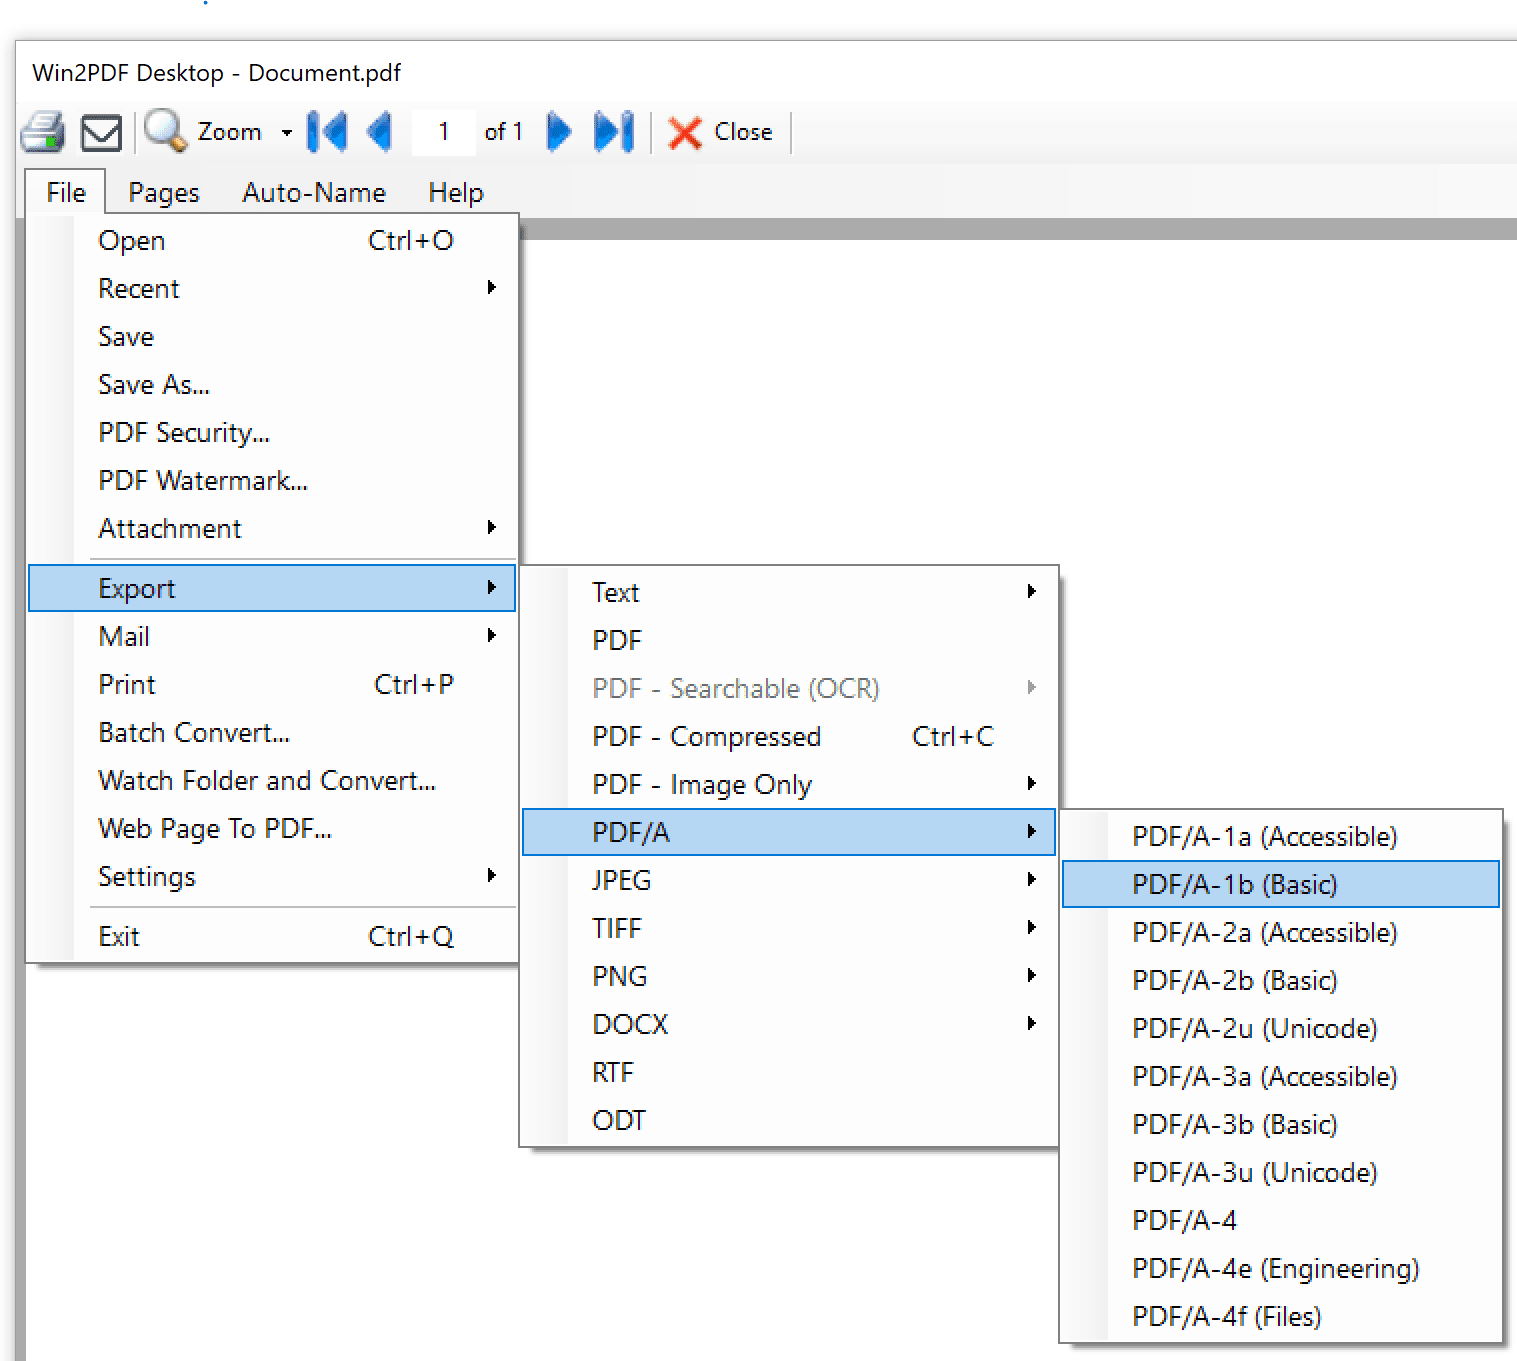Choose PDF/A-1a (Accessible)

point(1281,836)
